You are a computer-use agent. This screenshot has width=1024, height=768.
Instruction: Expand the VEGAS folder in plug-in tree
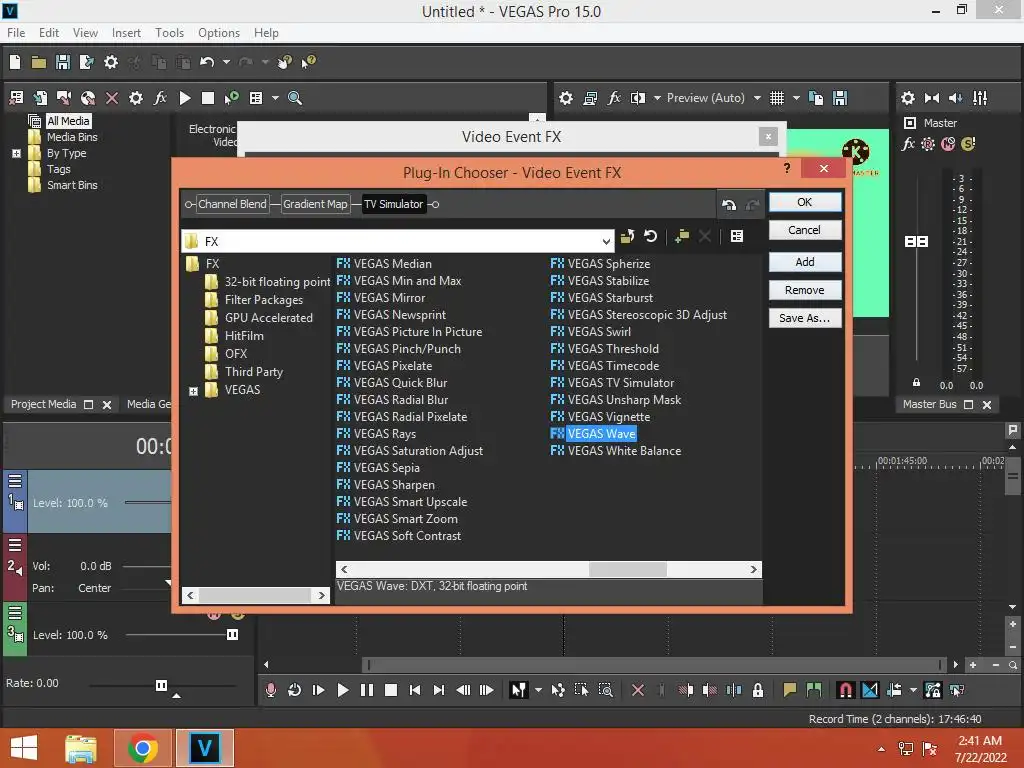[193, 391]
